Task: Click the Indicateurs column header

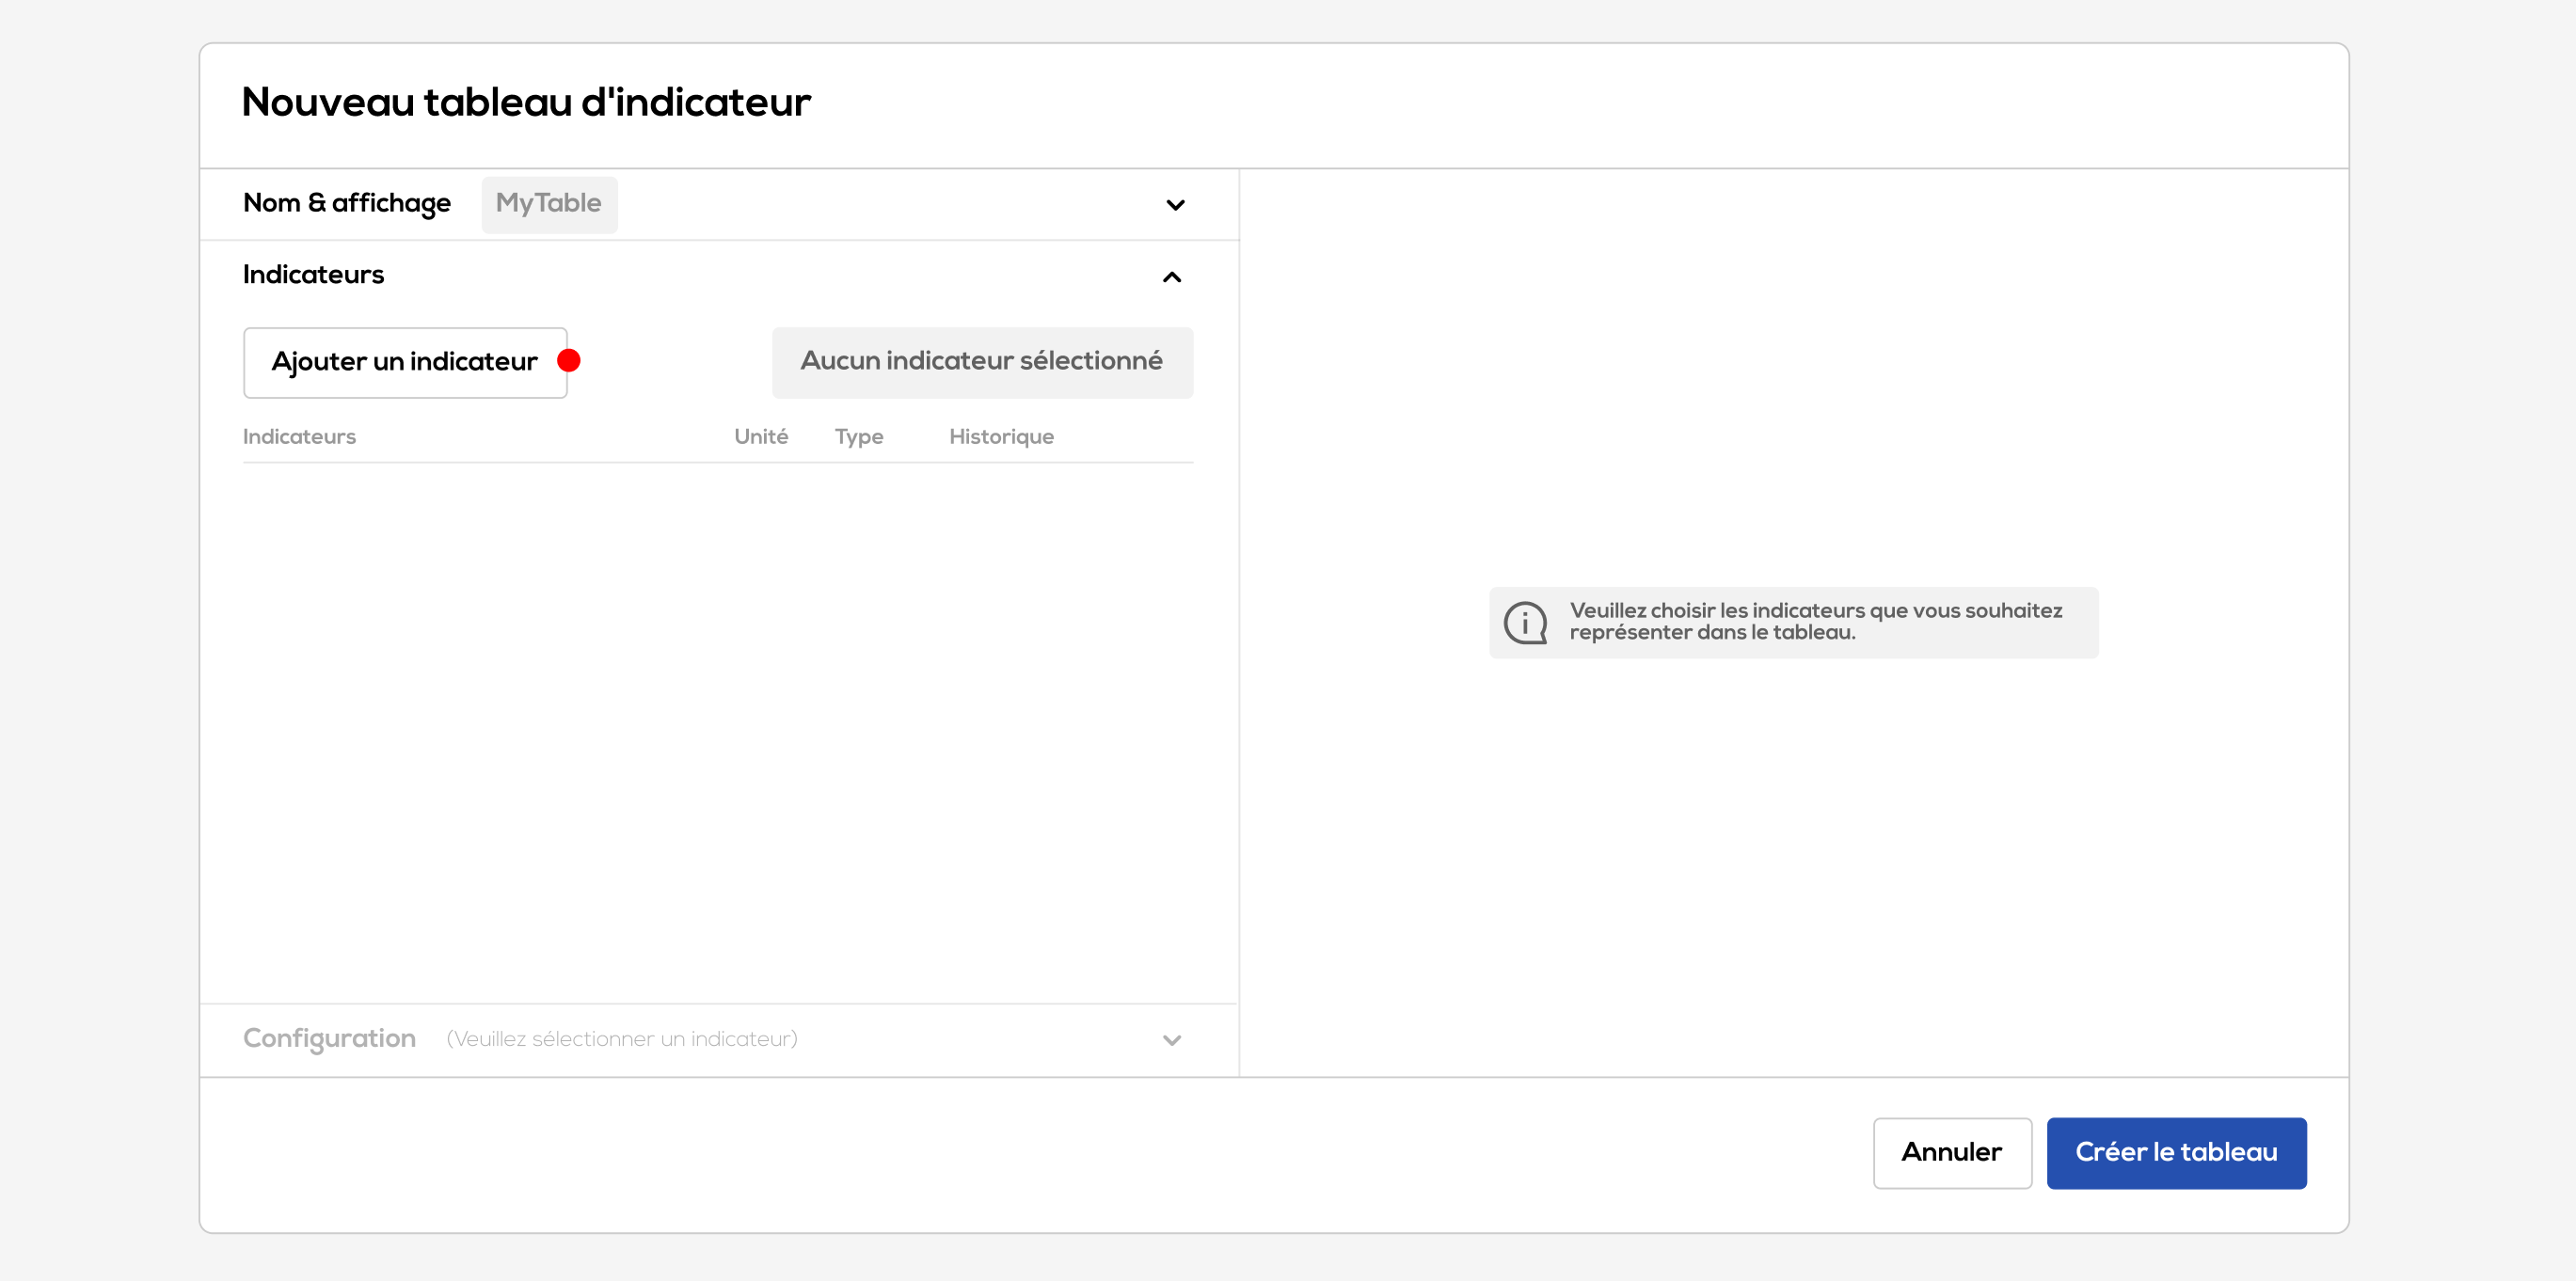Action: pos(299,436)
